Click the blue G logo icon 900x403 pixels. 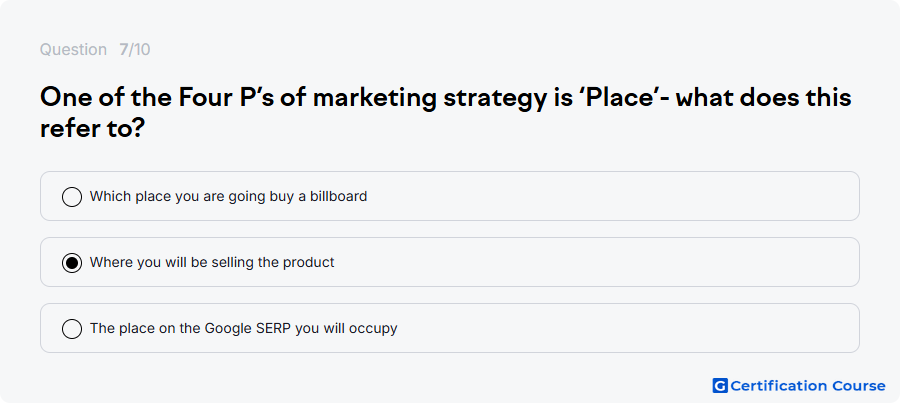coord(720,386)
